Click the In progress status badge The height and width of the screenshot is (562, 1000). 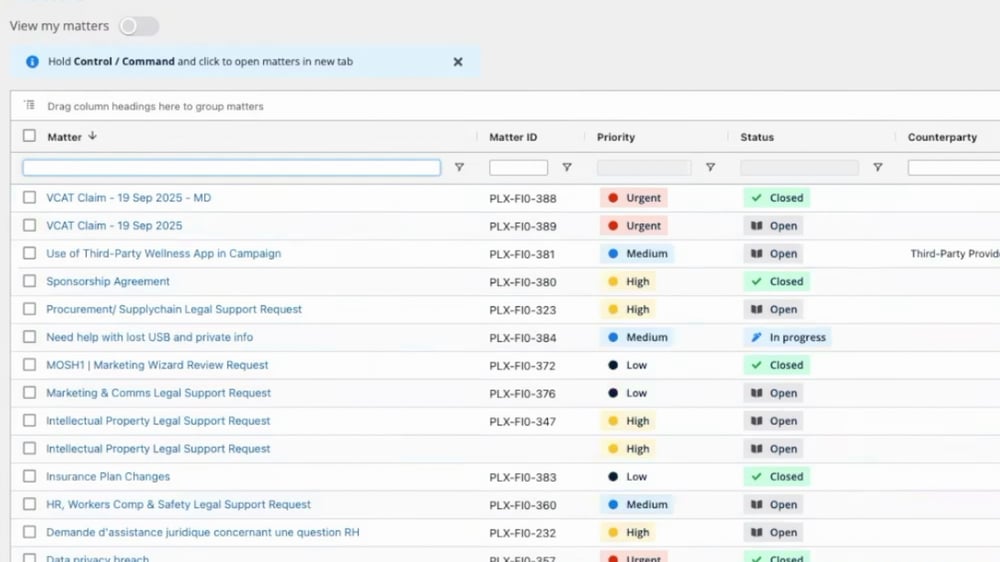788,338
